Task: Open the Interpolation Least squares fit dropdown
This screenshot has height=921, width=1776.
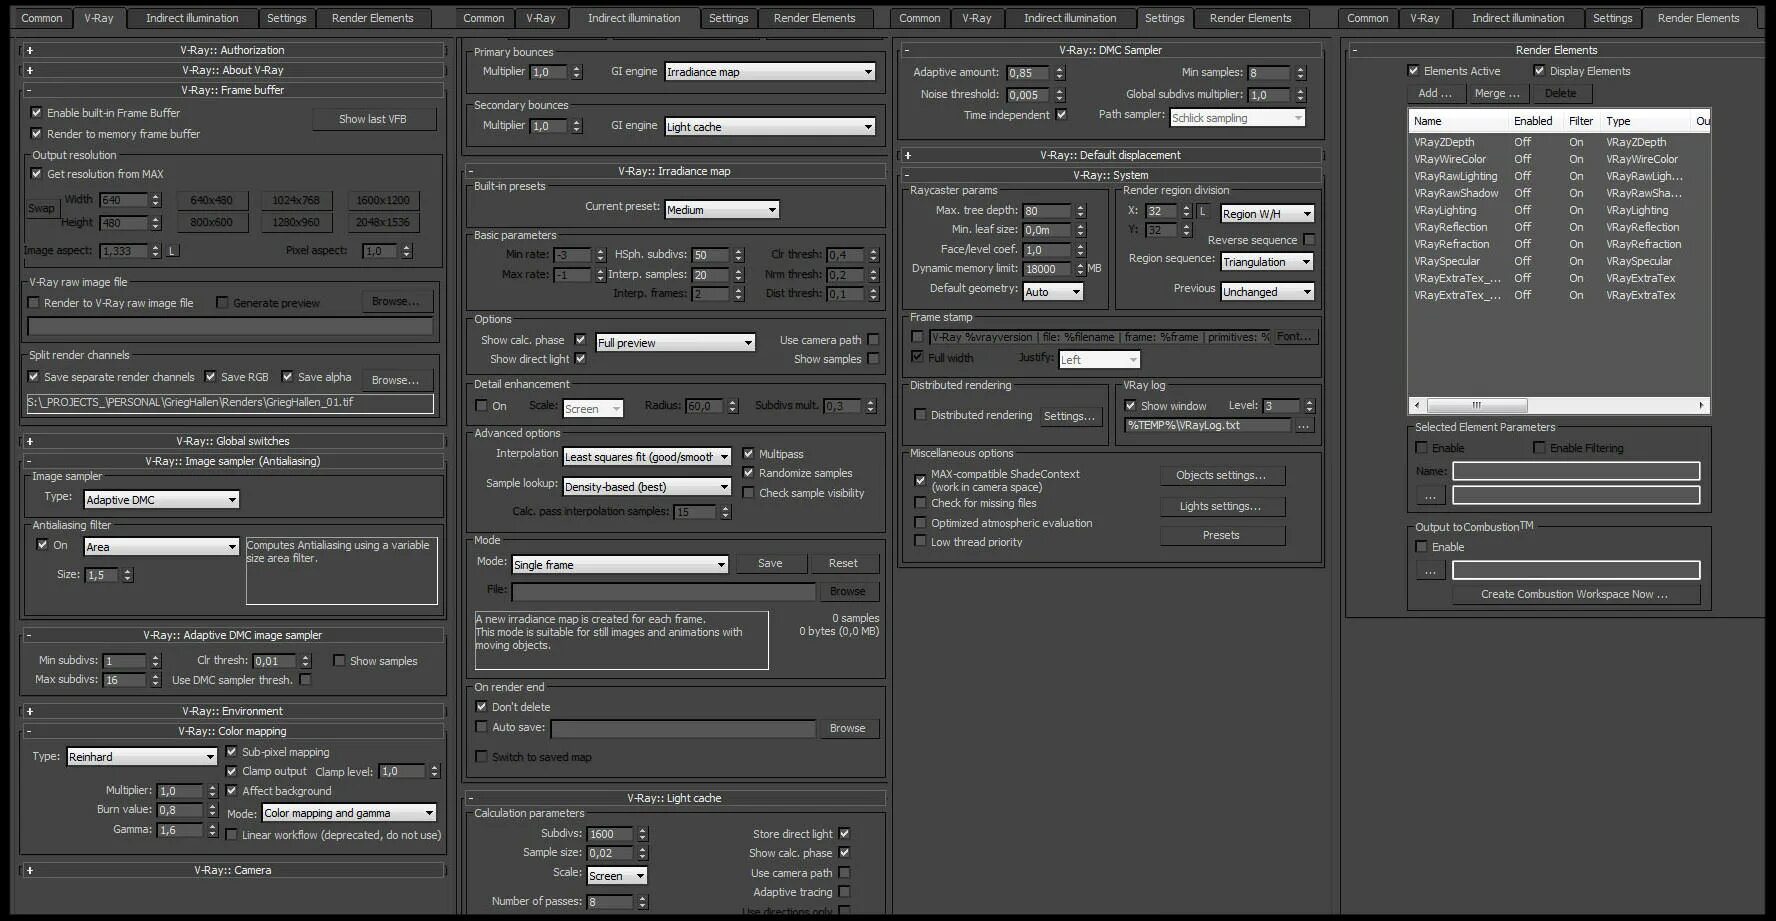Action: 647,457
